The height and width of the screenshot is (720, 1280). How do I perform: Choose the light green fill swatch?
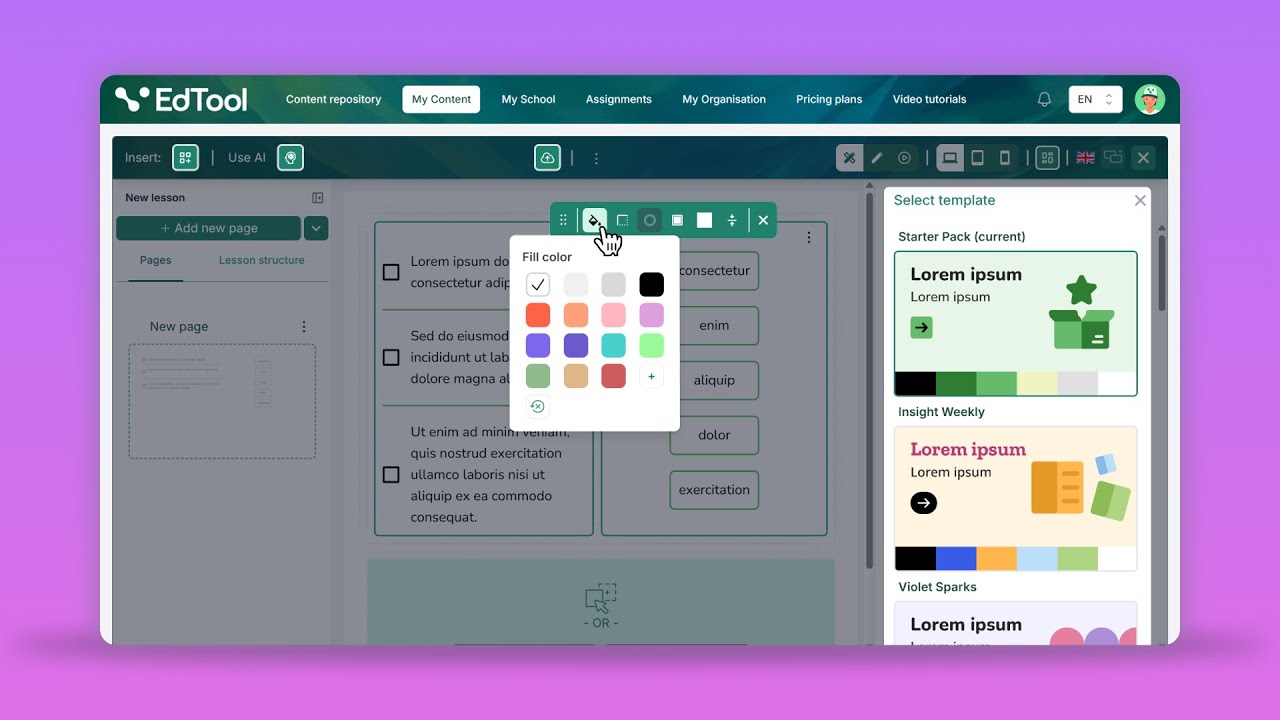[x=652, y=346]
